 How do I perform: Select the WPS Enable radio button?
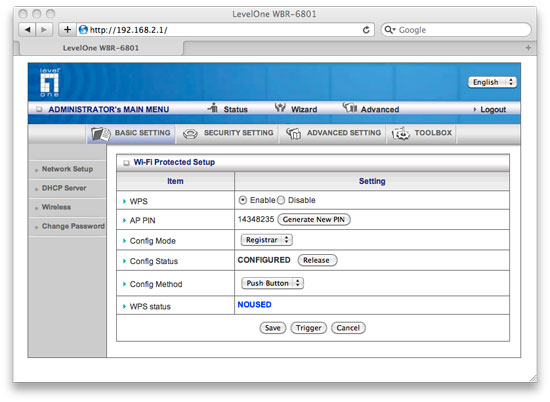242,200
